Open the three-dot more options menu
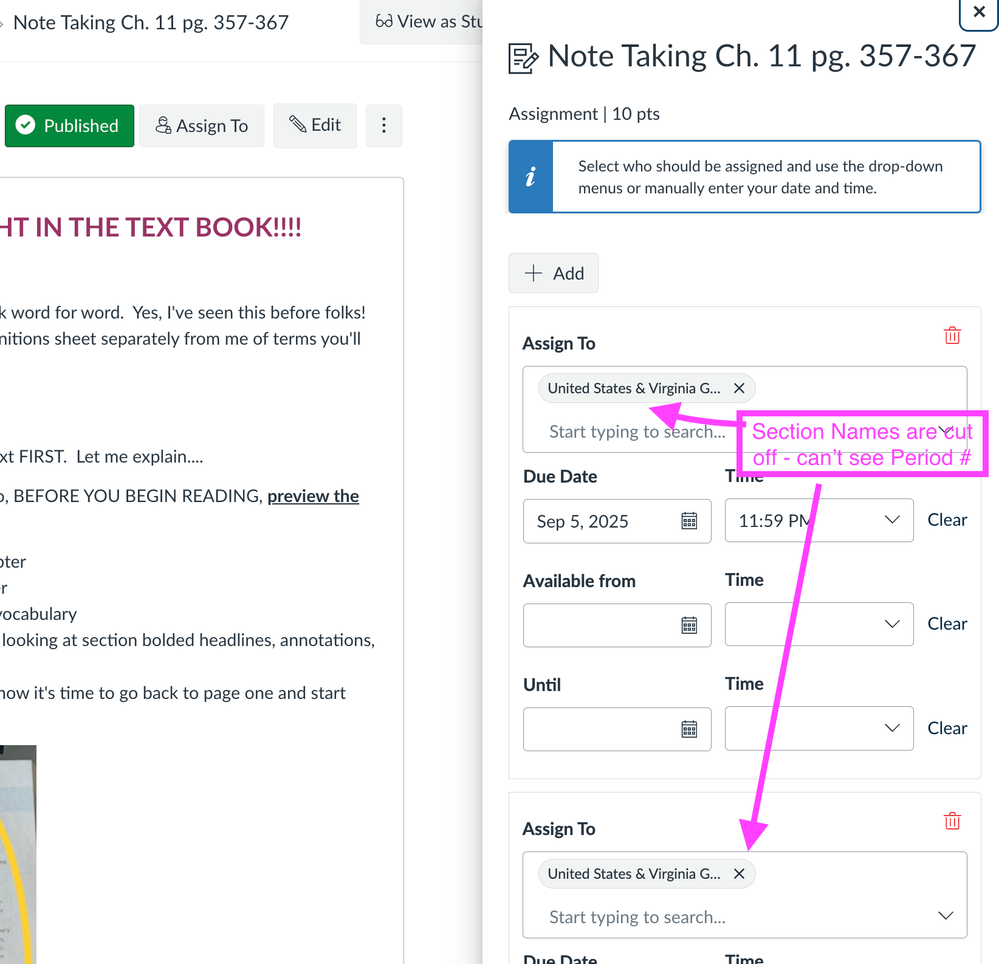The width and height of the screenshot is (999, 964). [x=384, y=126]
